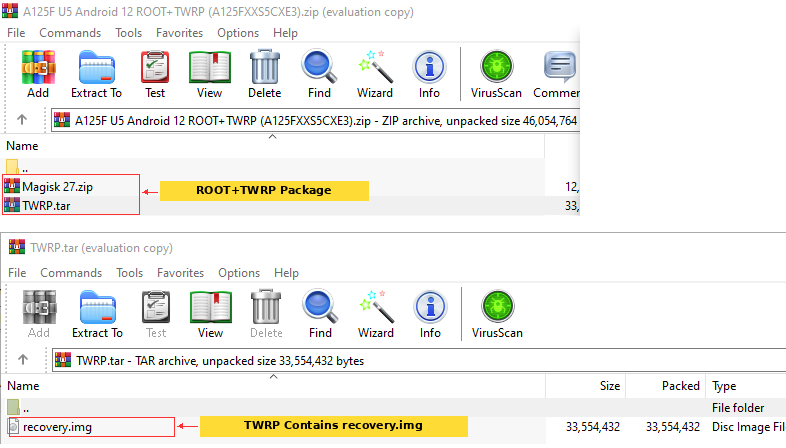This screenshot has height=448, width=786.
Task: Select TWRP.tar file in ZIP archive
Action: click(x=46, y=206)
